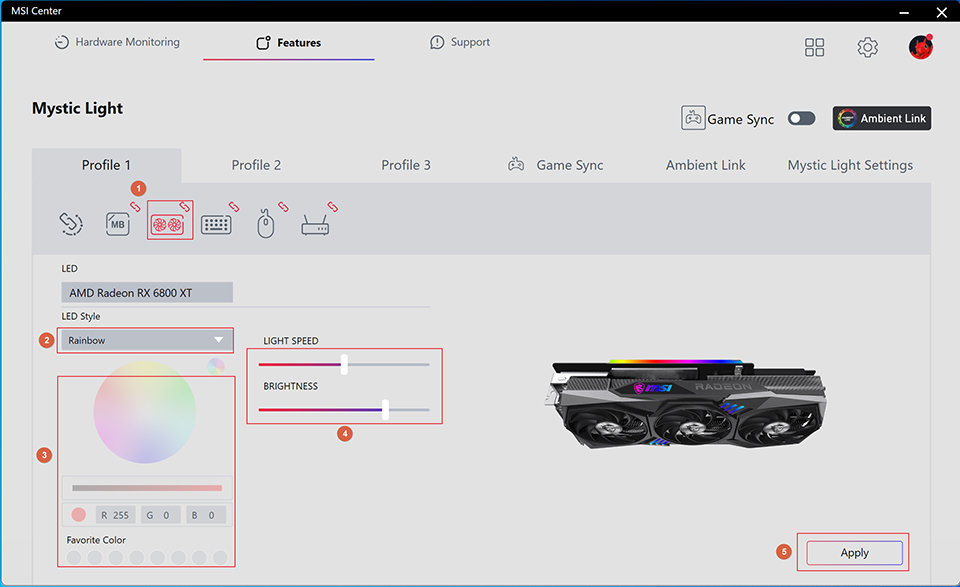Click the graphics card preview image
This screenshot has height=587, width=960.
pyautogui.click(x=684, y=403)
